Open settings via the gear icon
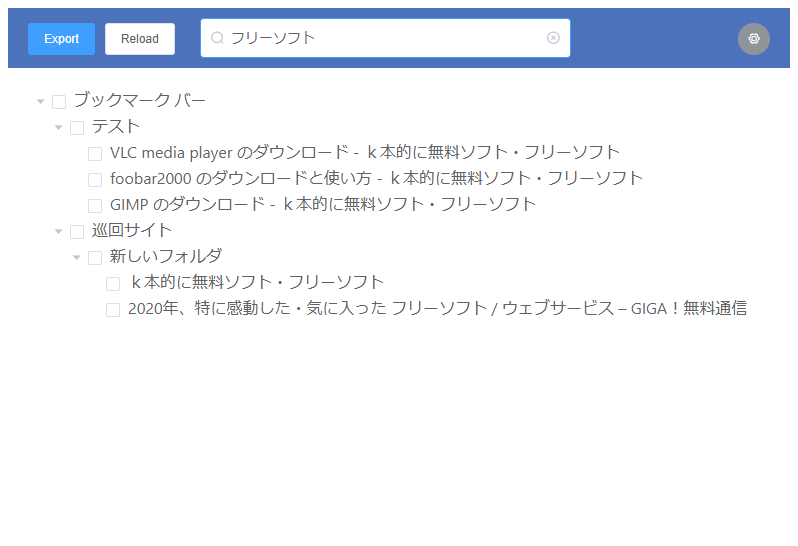 pos(754,39)
